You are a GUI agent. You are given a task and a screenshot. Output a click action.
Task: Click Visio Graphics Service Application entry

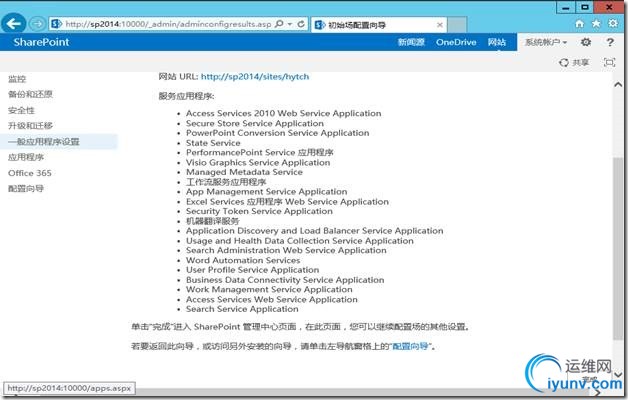coord(258,163)
